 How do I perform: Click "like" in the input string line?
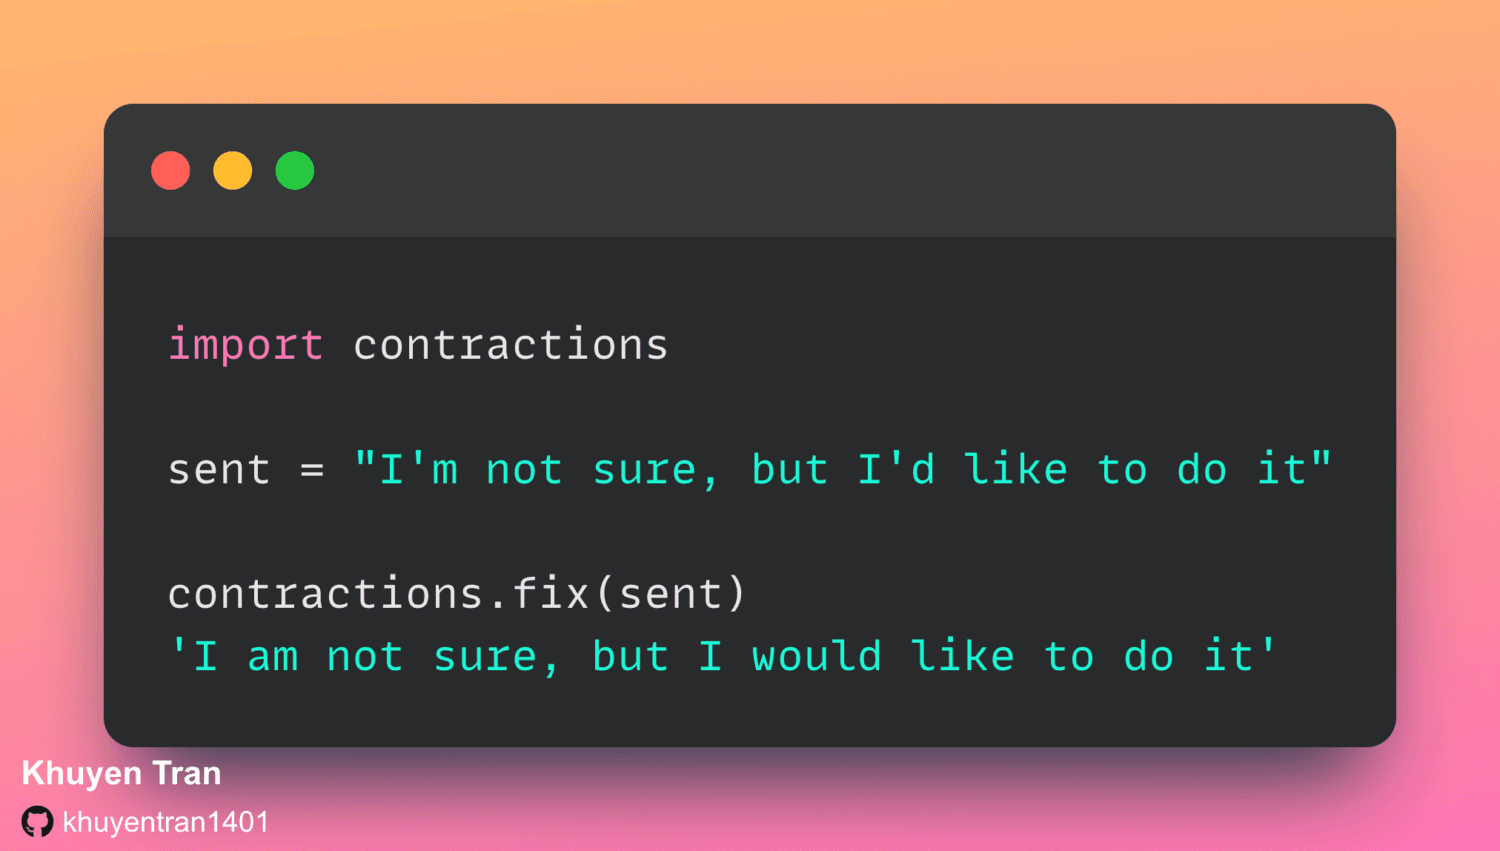coord(1016,470)
